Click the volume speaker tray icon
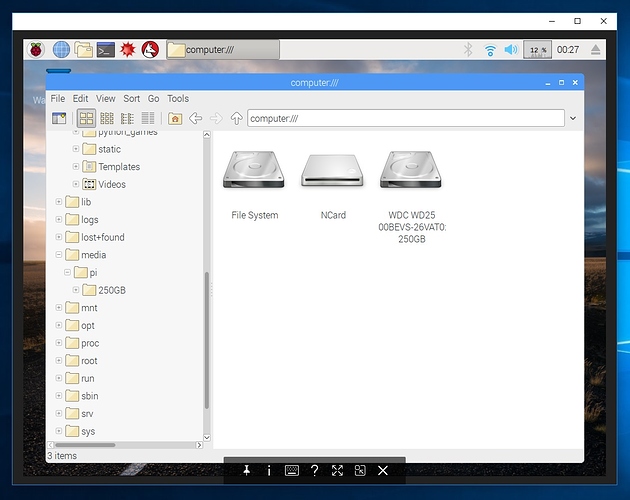The image size is (630, 500). pos(511,50)
